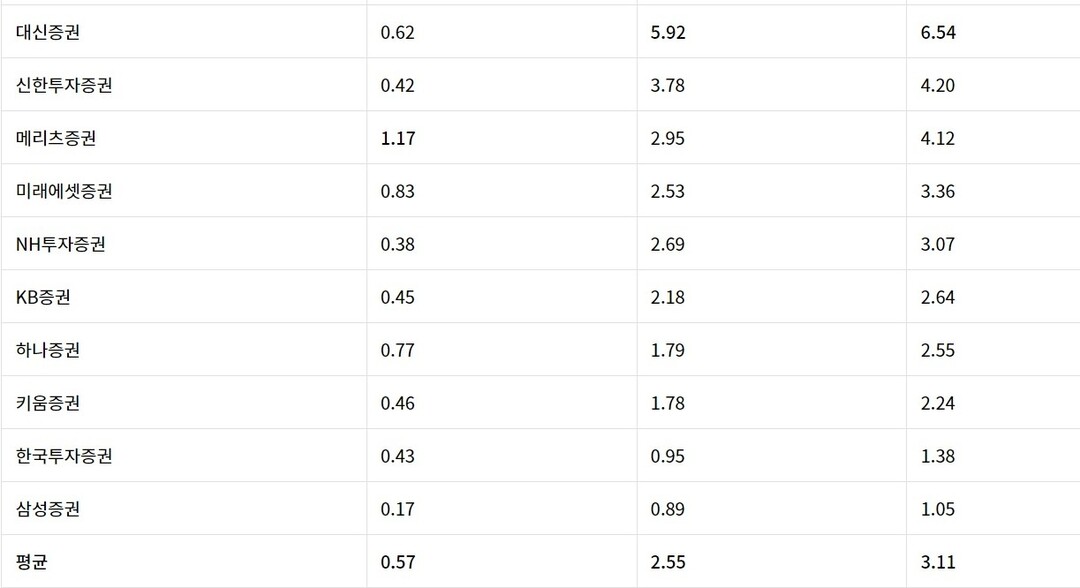1080x588 pixels.
Task: Select the 3.11 average total cell
Action: click(x=938, y=562)
